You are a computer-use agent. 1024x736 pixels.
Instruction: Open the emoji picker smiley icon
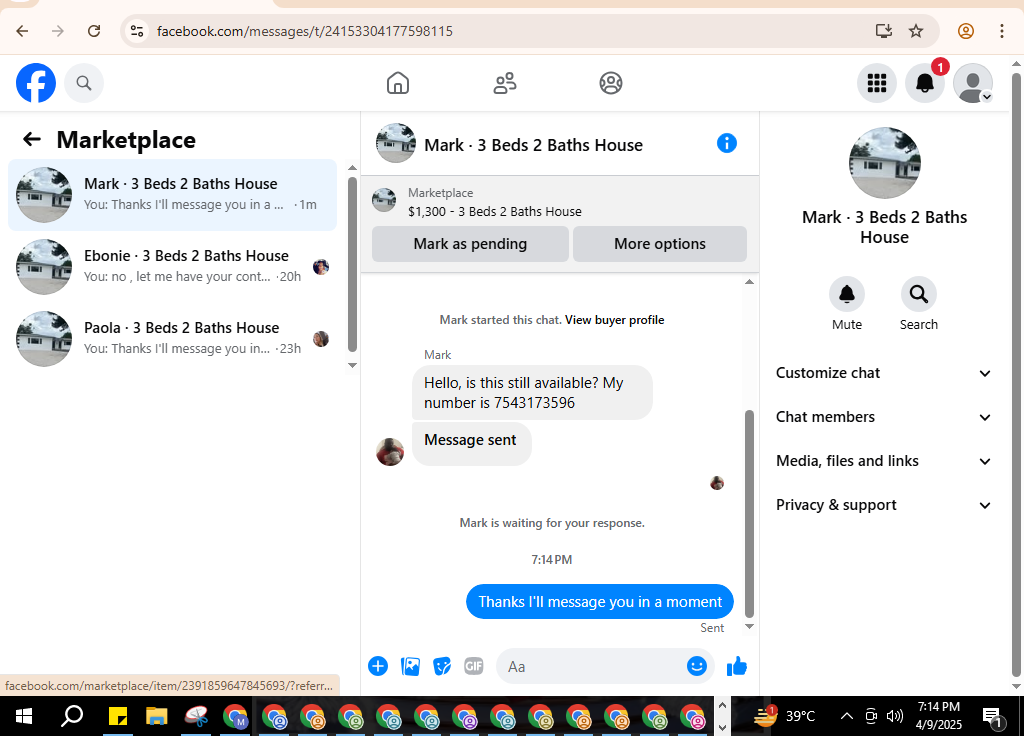697,666
